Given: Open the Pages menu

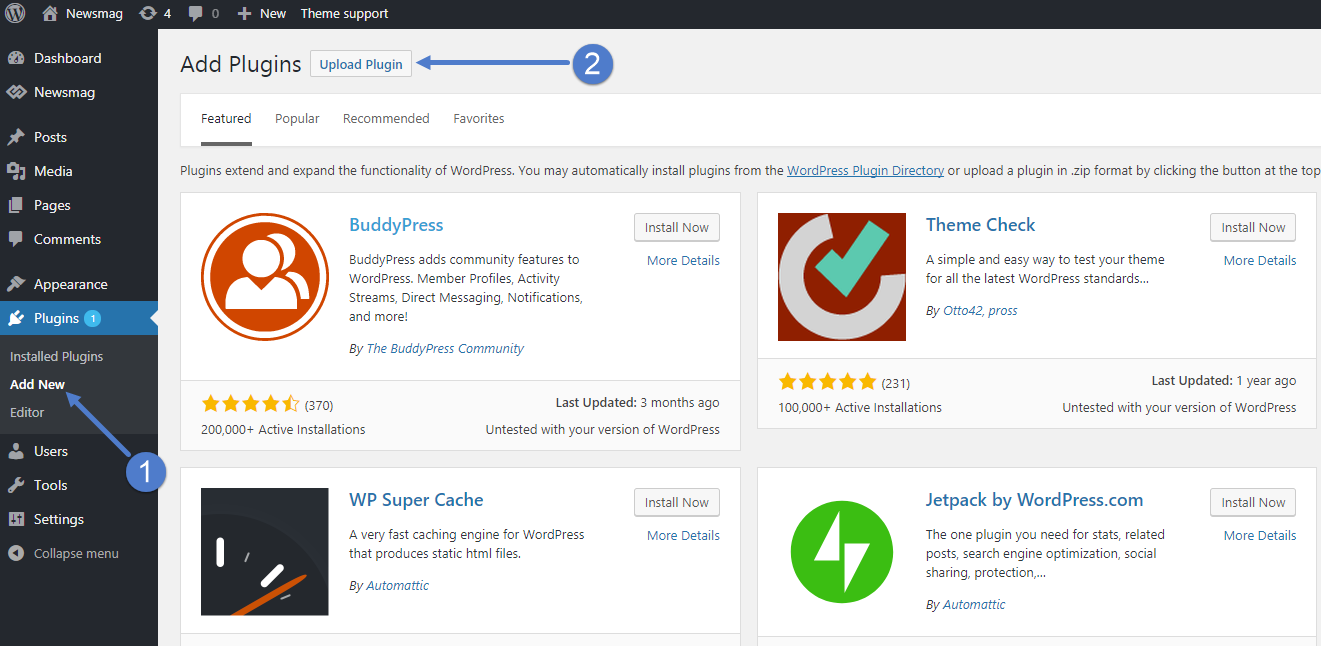Looking at the screenshot, I should pos(52,205).
